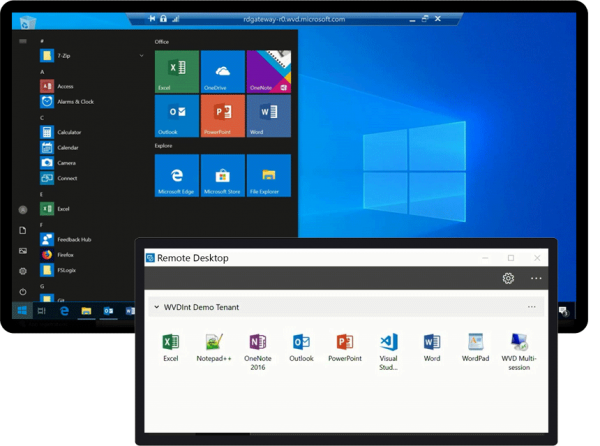Open Outlook from the taskbar
Viewport: 600px width, 446px height.
click(108, 311)
